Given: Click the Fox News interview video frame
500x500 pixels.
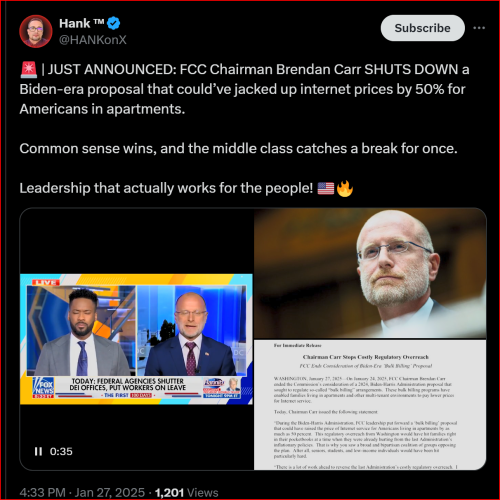Looking at the screenshot, I should 136,339.
